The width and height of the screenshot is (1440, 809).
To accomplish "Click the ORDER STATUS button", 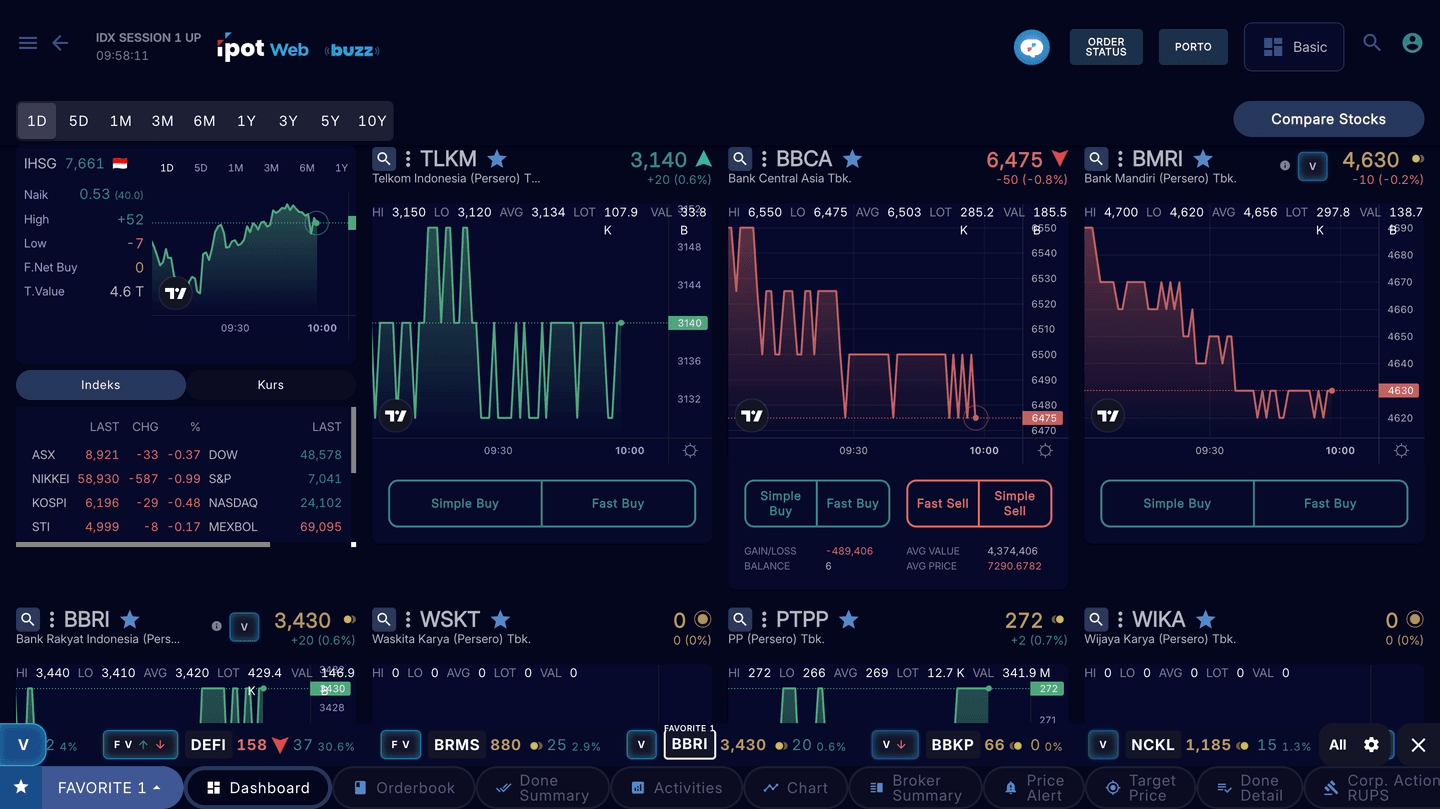I will point(1106,47).
